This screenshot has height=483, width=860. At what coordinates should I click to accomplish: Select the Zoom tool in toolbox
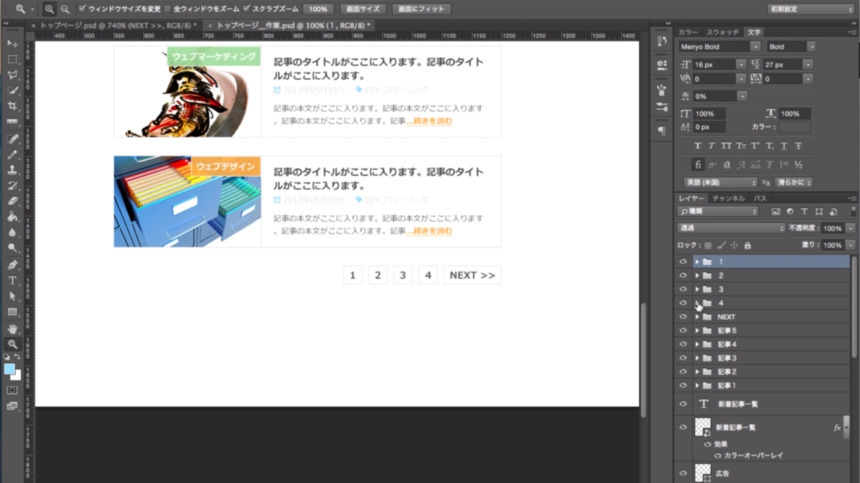(x=12, y=344)
